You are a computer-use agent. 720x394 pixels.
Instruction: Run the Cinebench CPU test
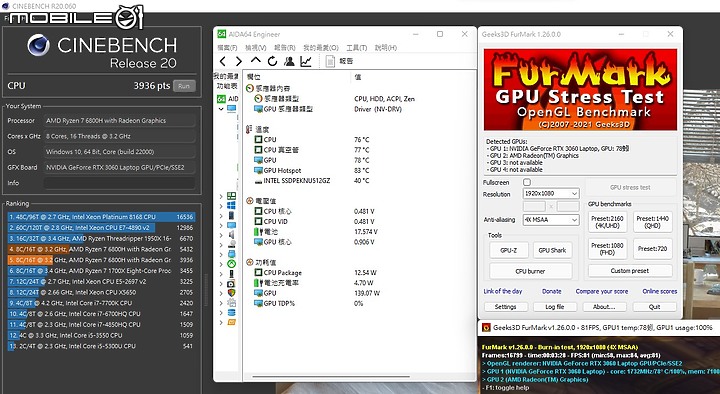pyautogui.click(x=184, y=86)
